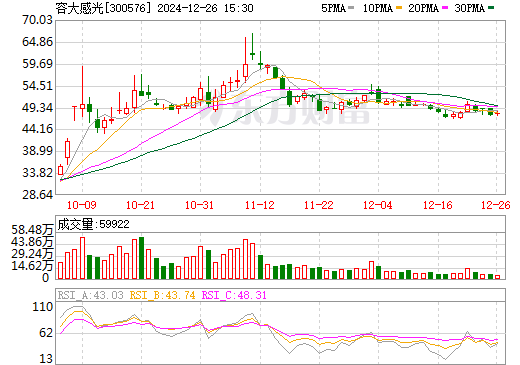Viewport: 520px width, 365px height.
Task: Click the 20PMA legend label
Action: pyautogui.click(x=423, y=8)
